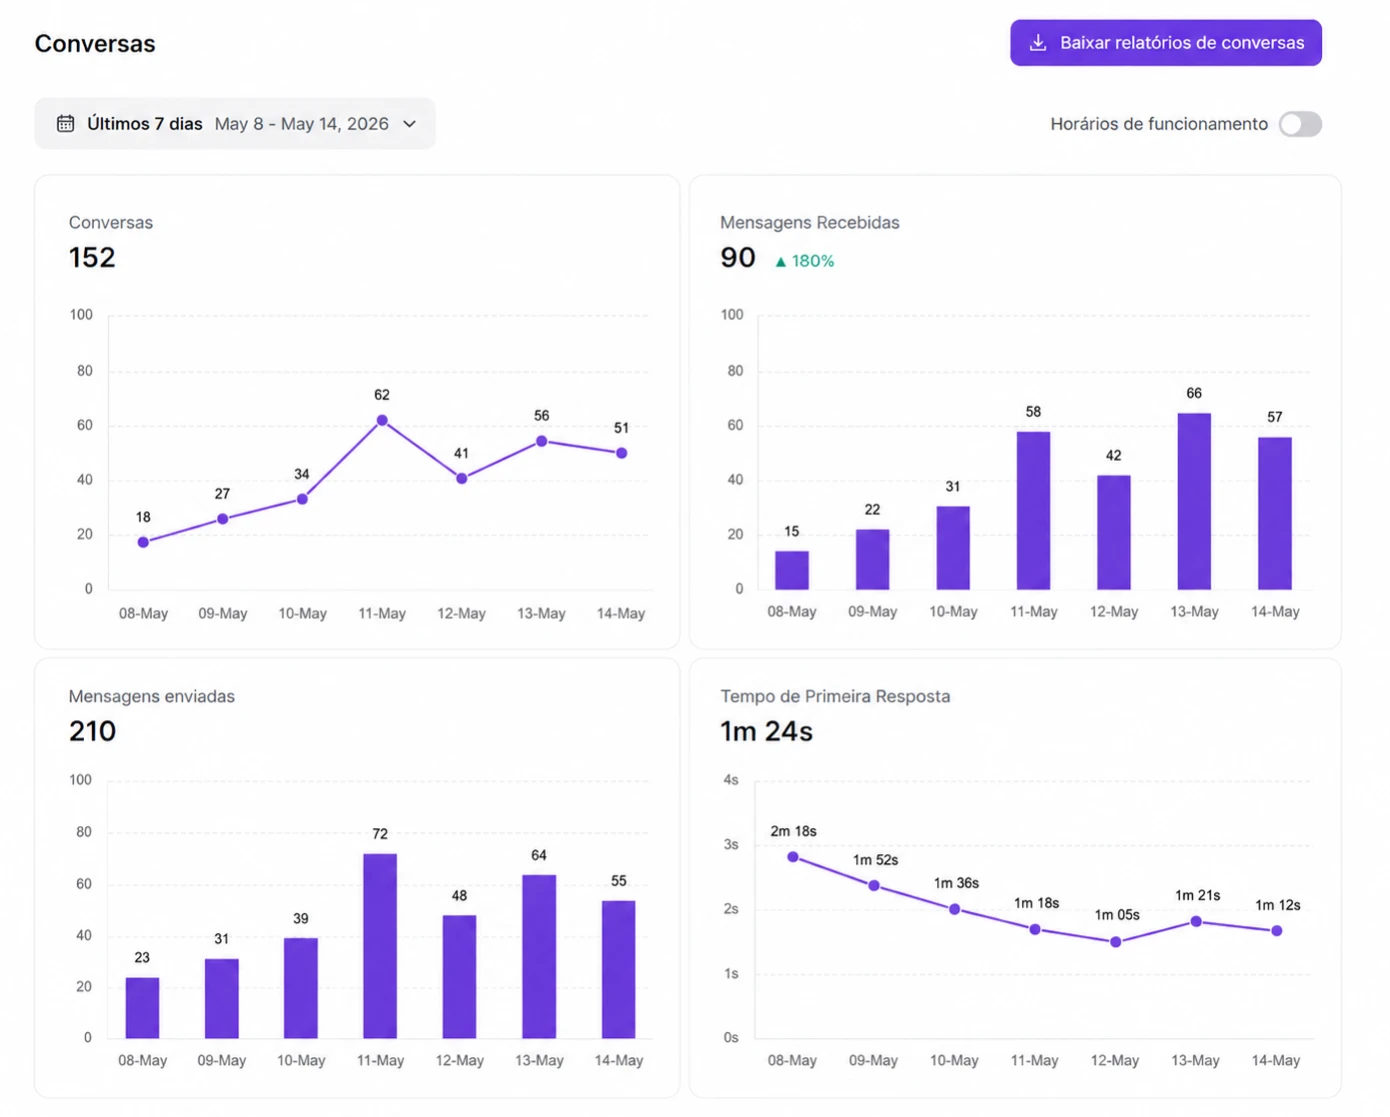This screenshot has width=1390, height=1117.
Task: Click the 1m 24s first response time value
Action: [767, 731]
